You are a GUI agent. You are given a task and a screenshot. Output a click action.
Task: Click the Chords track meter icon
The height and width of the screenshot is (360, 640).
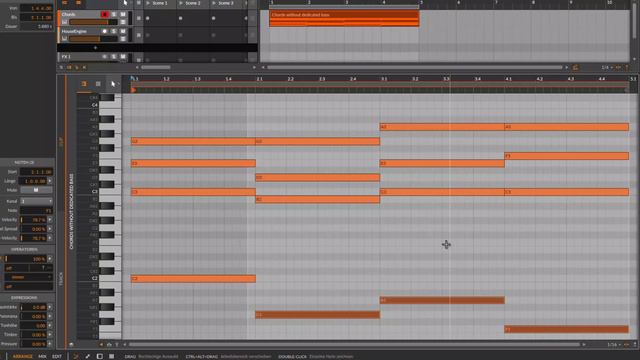[64, 22]
